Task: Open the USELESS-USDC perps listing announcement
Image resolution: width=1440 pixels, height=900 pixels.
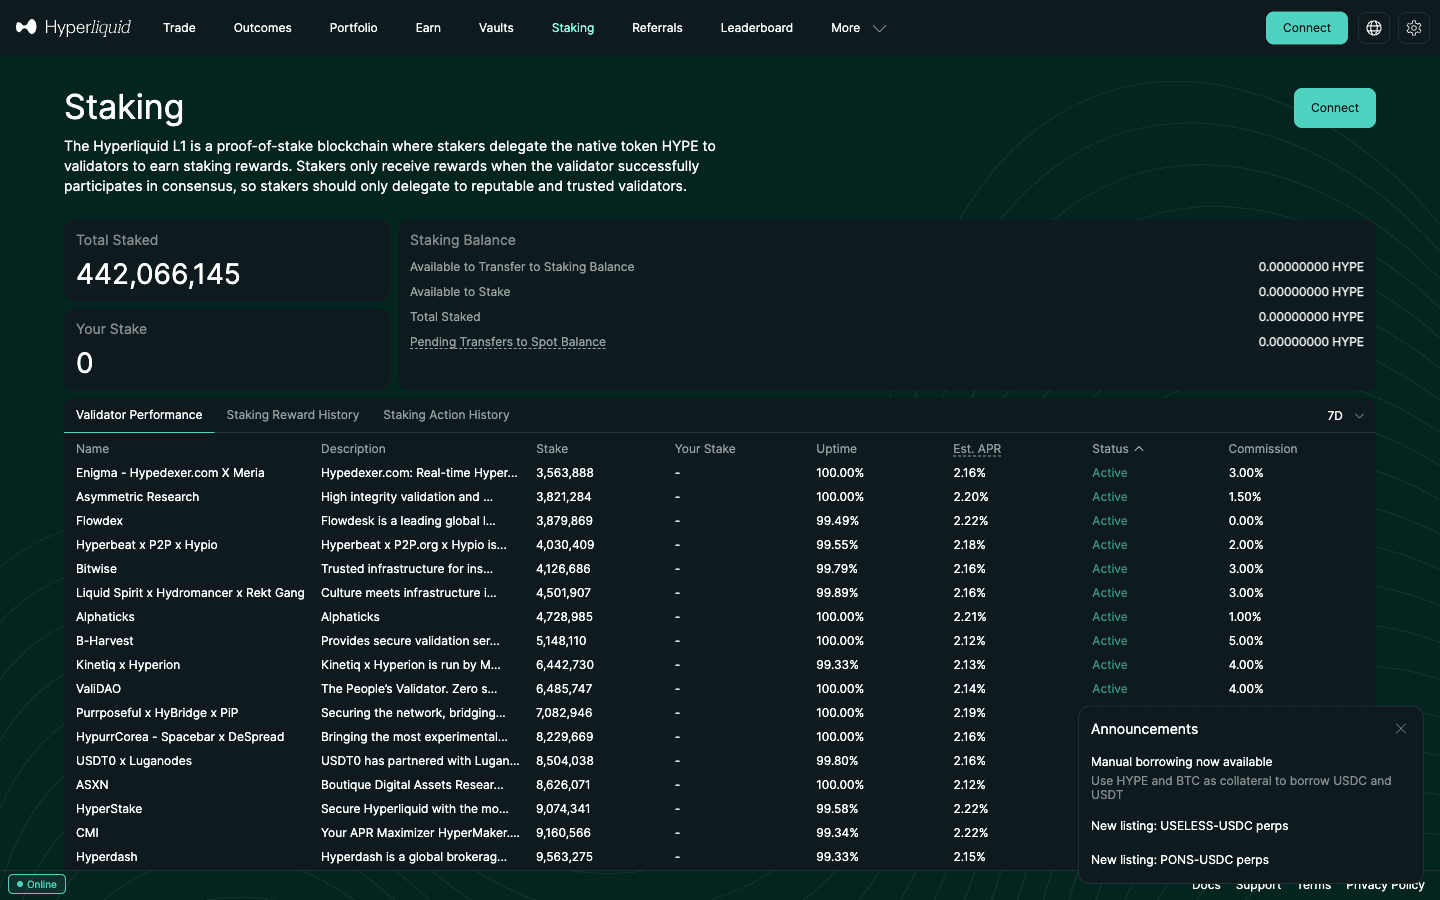Action: (x=1190, y=826)
